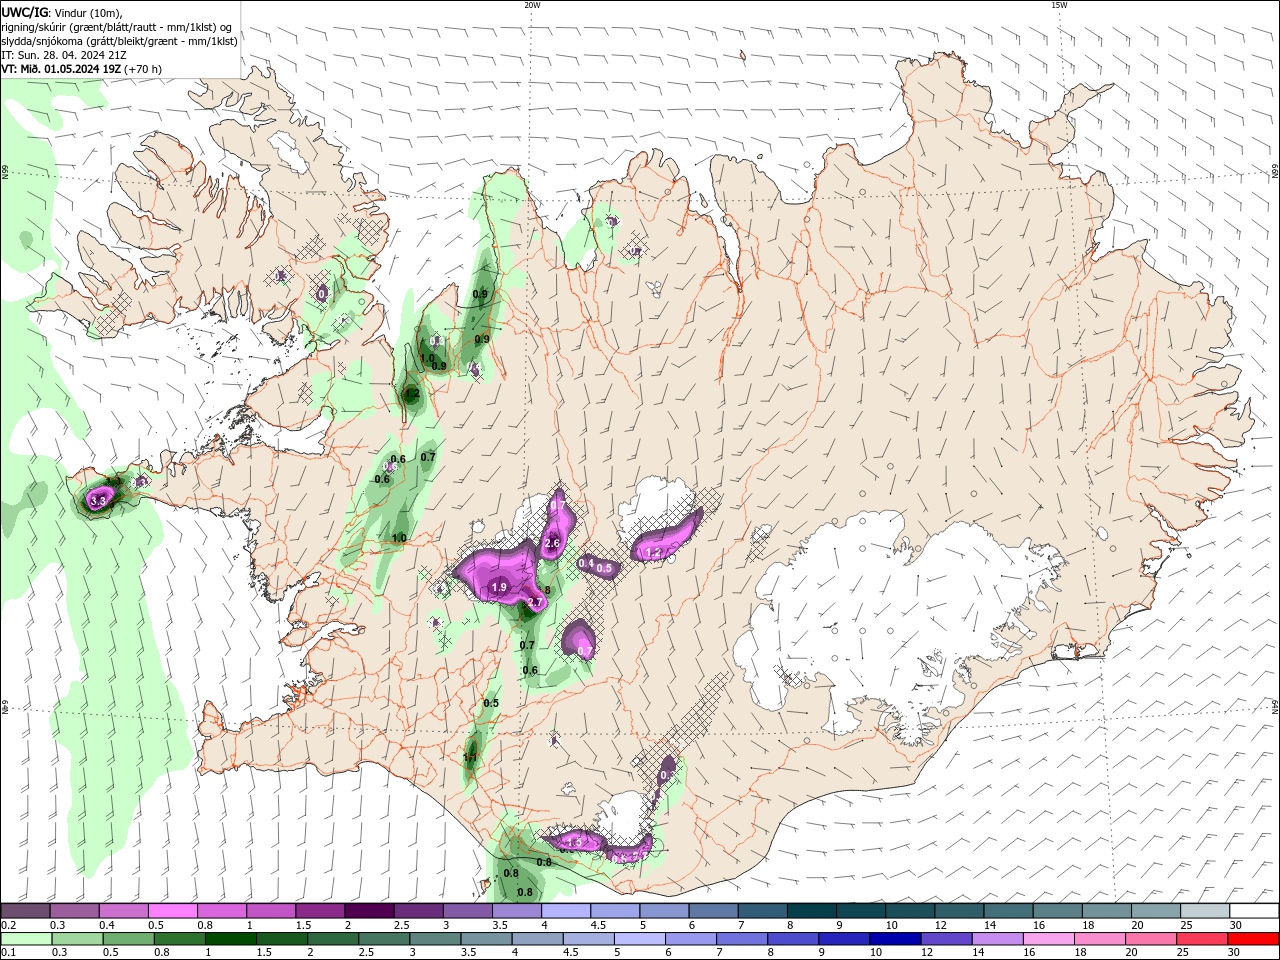Click the 1.1 rain value in southwest Iceland

(x=470, y=759)
